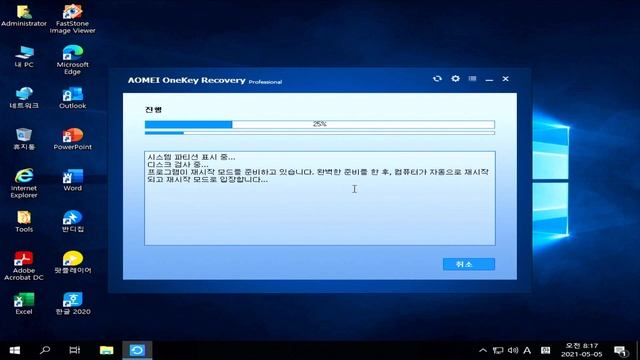Select the FastStone Image Viewer desktop icon
This screenshot has width=640, height=360.
[x=72, y=19]
